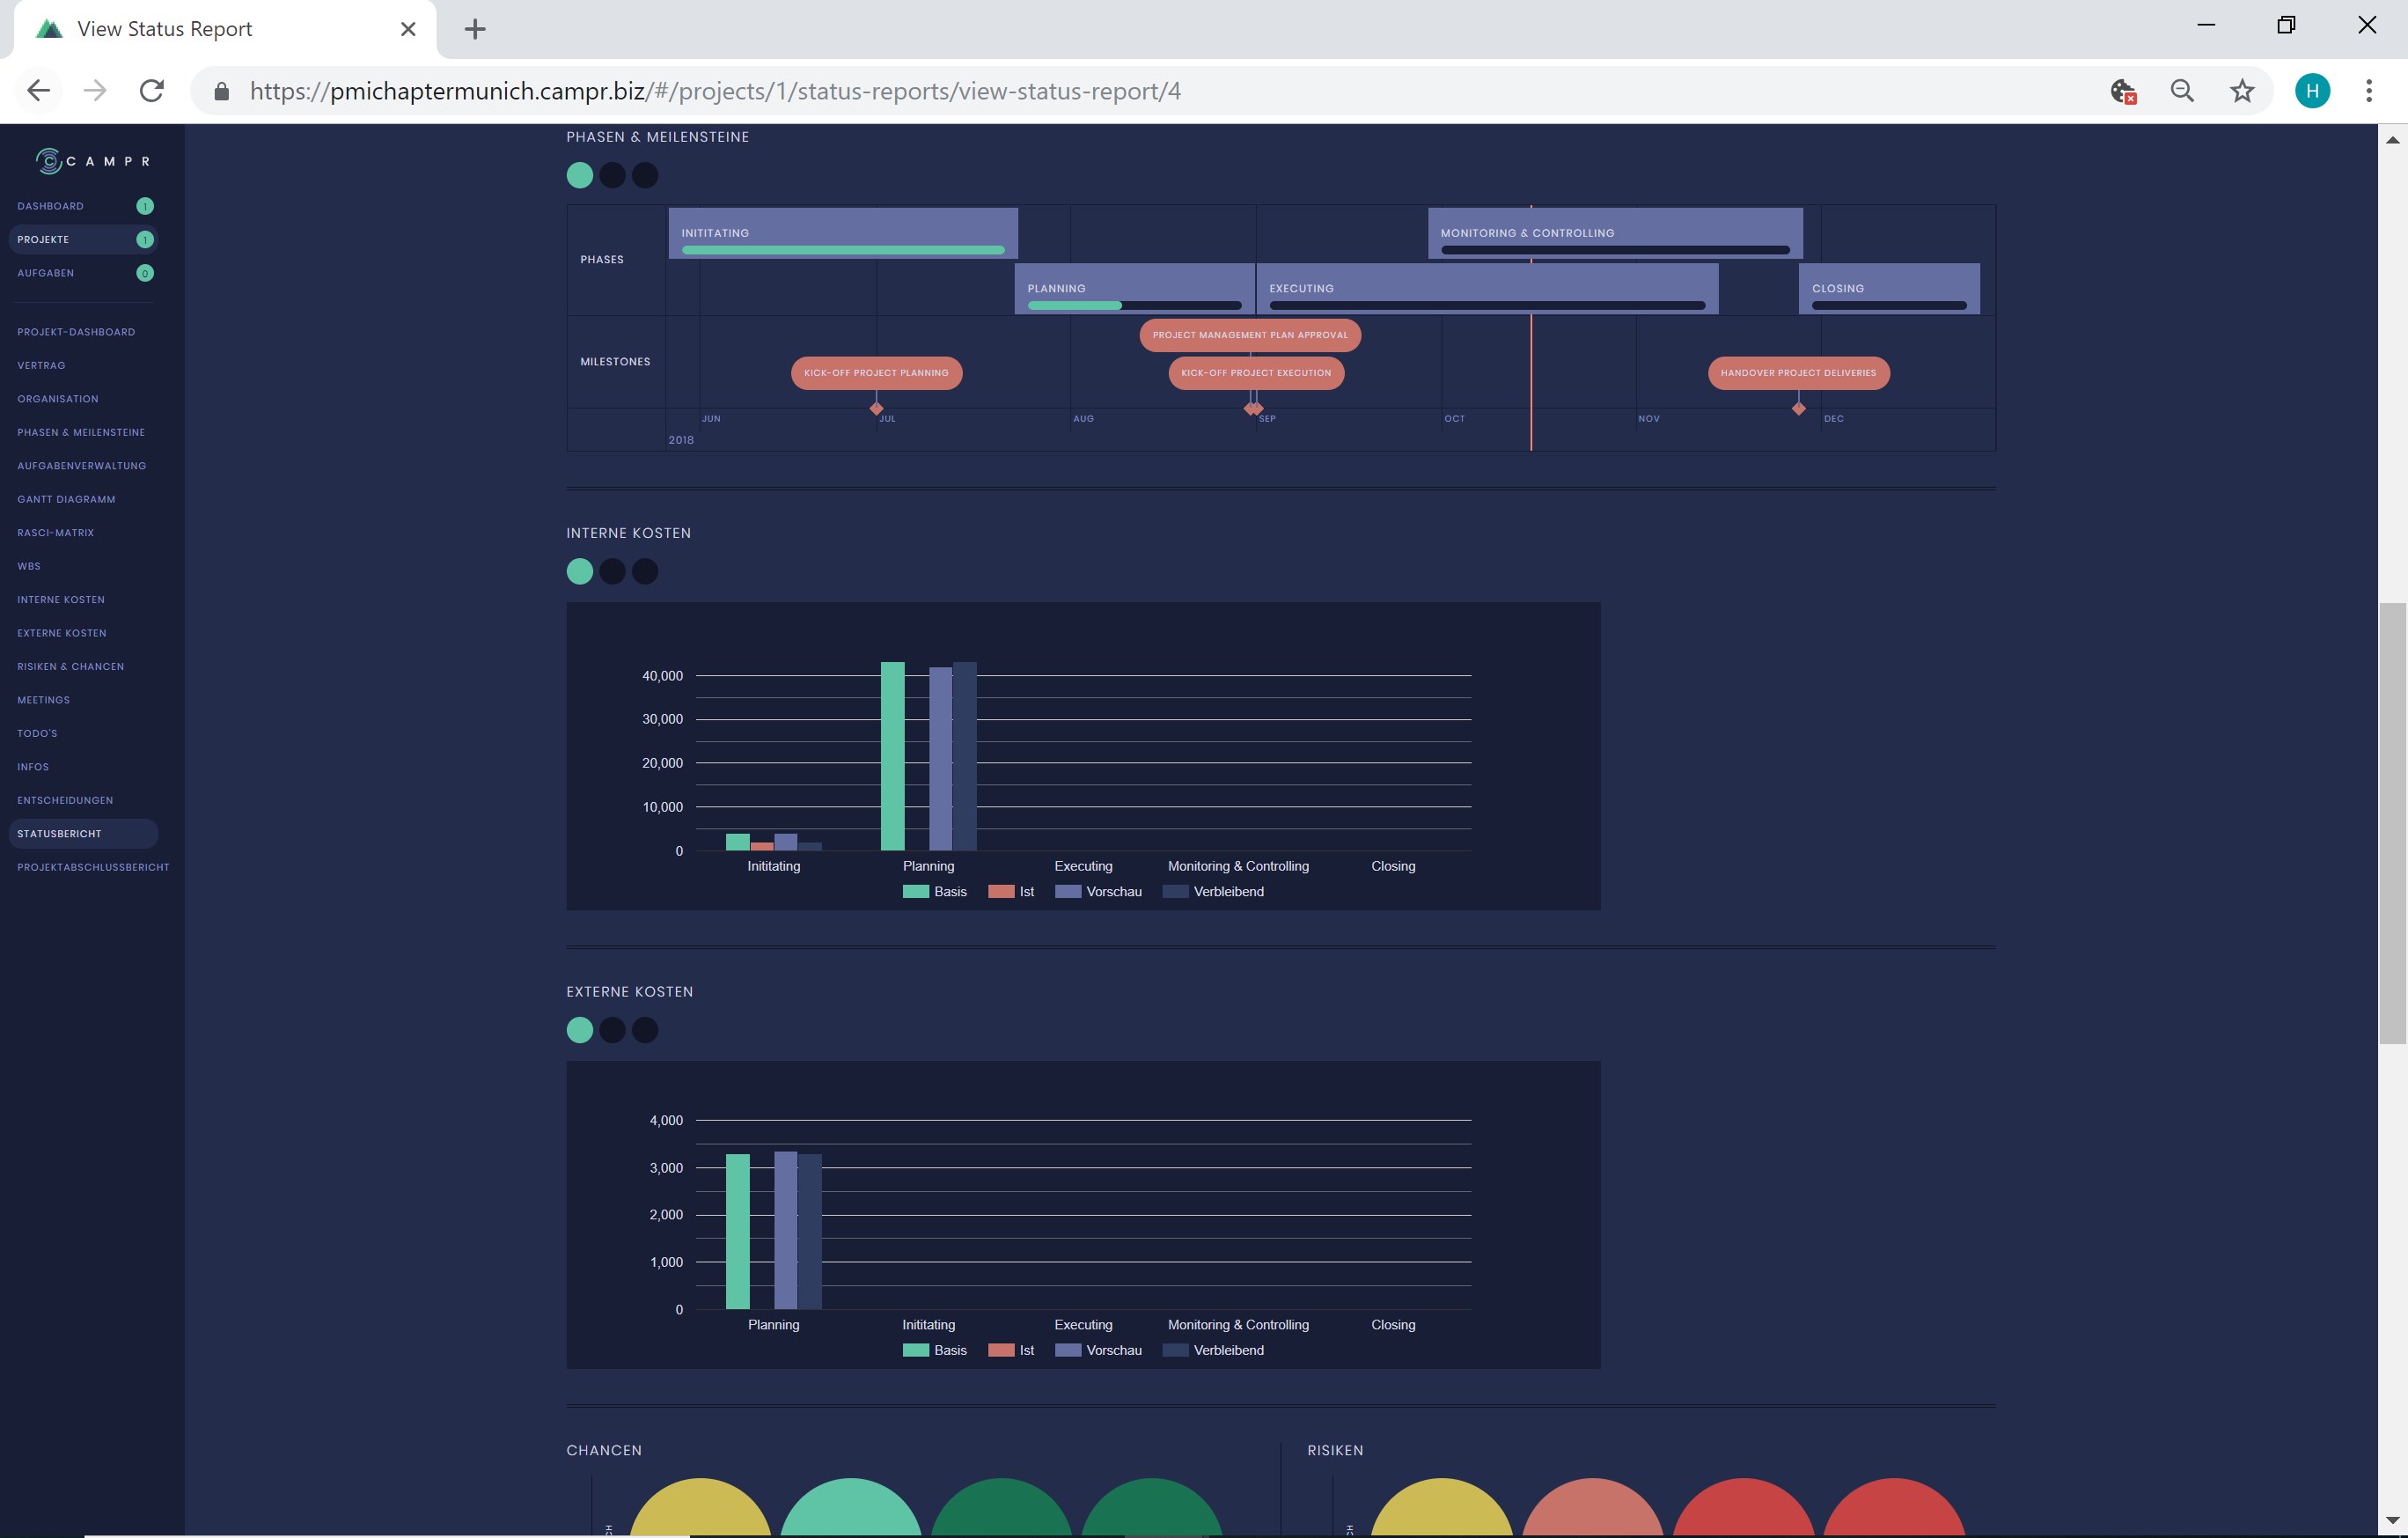The width and height of the screenshot is (2408, 1538).
Task: Click the Dashboard notification badge
Action: click(145, 206)
